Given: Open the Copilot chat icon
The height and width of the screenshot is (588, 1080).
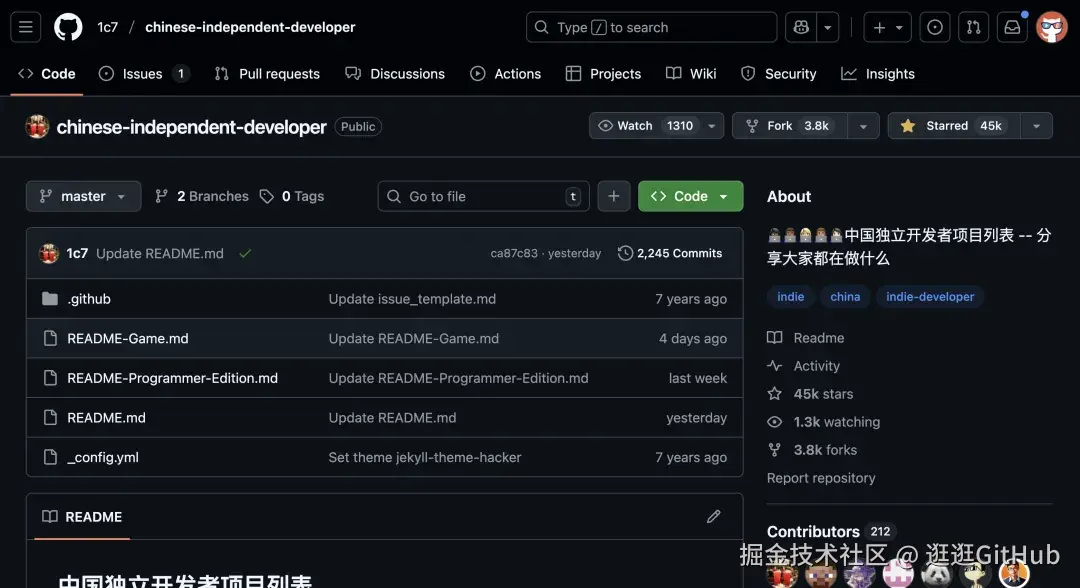Looking at the screenshot, I should tap(801, 27).
